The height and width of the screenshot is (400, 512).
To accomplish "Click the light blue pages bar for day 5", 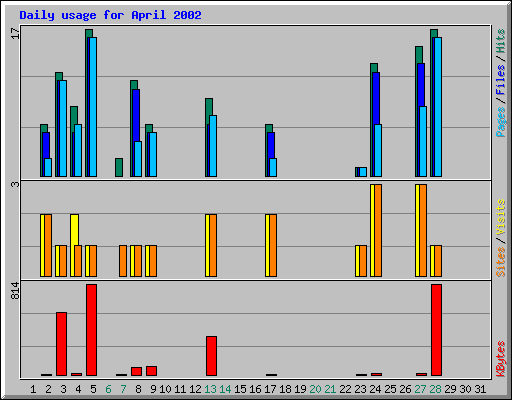I will click(93, 107).
